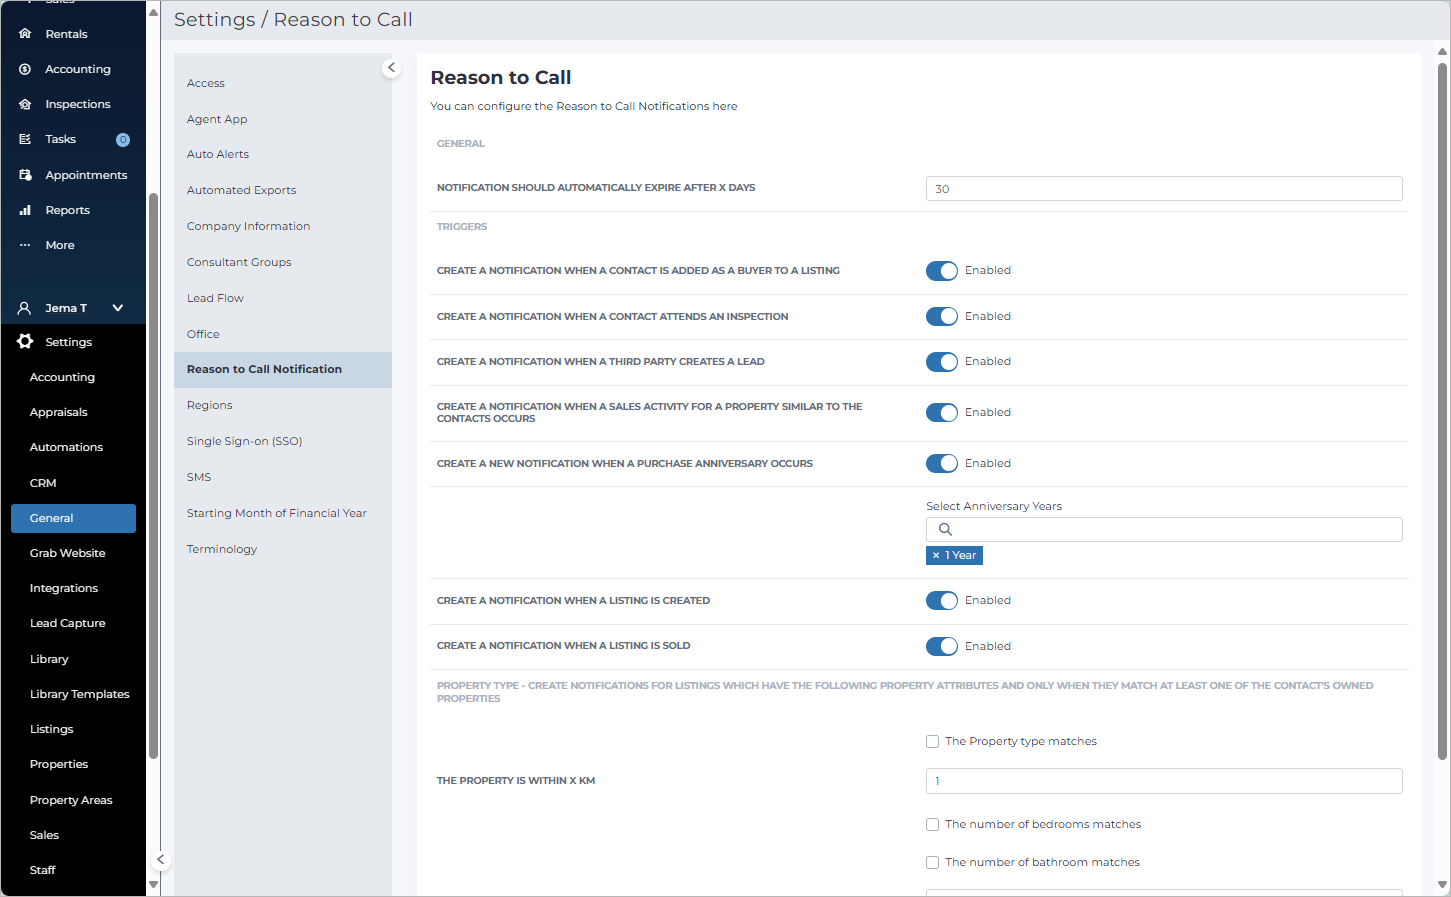Click the Appointments calendar icon
Image resolution: width=1451 pixels, height=897 pixels.
point(25,175)
